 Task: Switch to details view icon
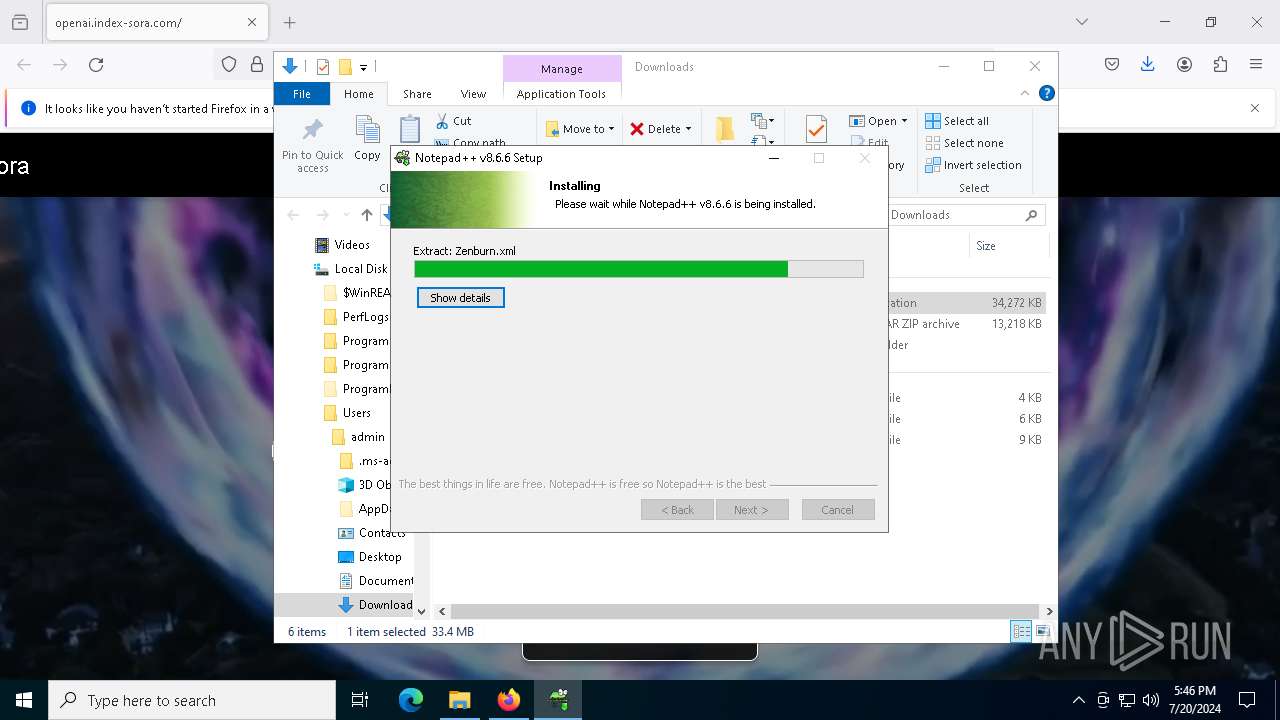(1021, 631)
